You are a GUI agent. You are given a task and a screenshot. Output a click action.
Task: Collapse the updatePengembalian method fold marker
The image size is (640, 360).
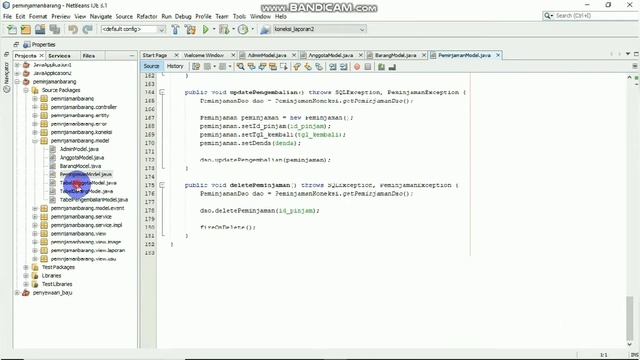pos(162,92)
